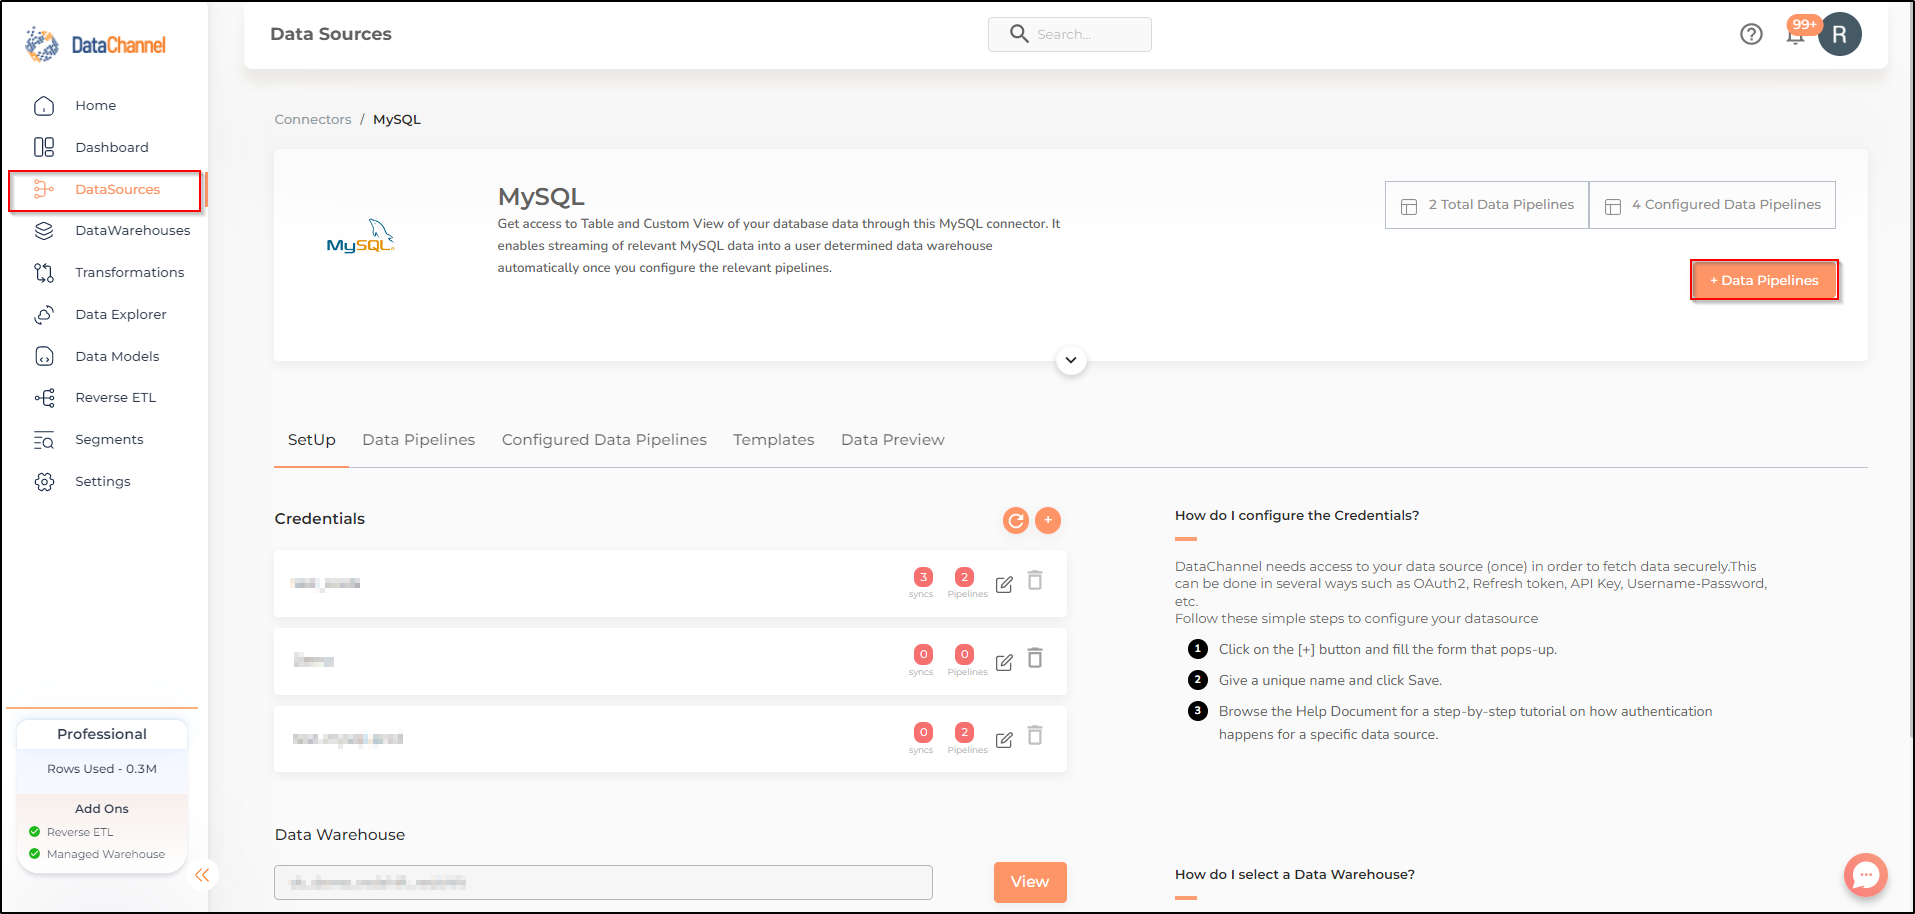Switch to the Data Pipelines tab
This screenshot has height=914, width=1915.
[x=418, y=440]
